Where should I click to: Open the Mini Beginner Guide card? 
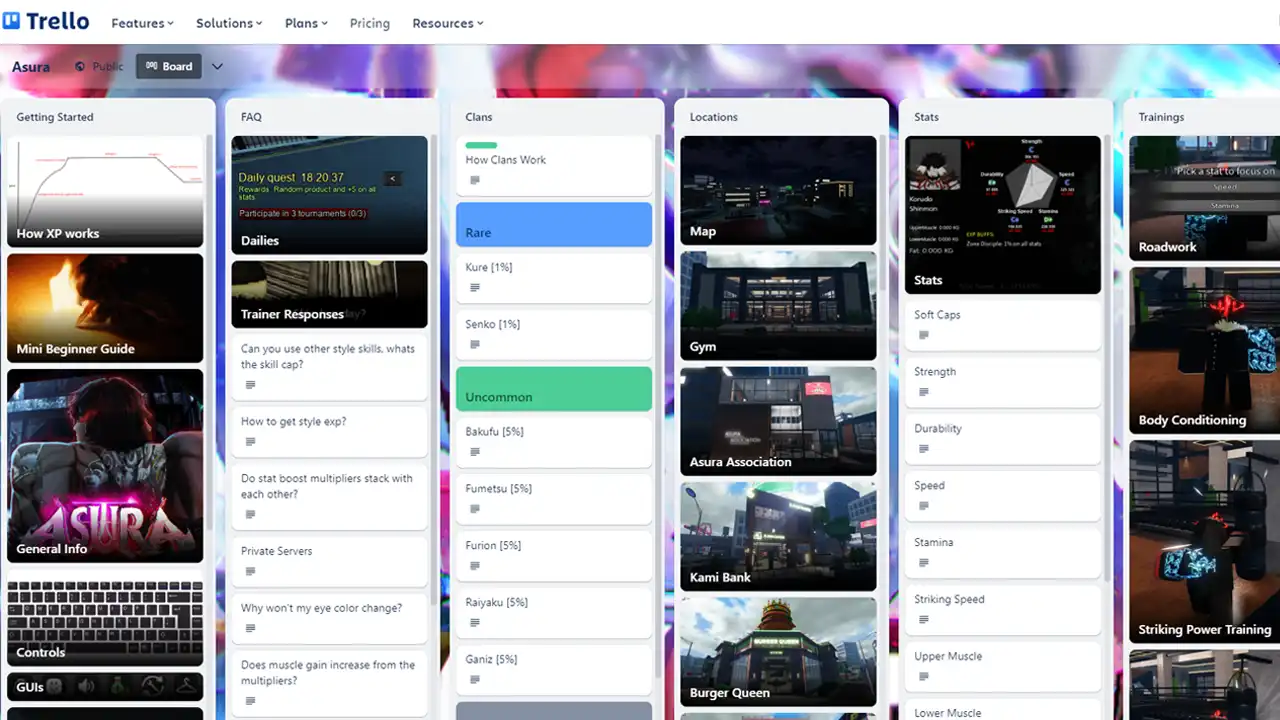tap(105, 308)
